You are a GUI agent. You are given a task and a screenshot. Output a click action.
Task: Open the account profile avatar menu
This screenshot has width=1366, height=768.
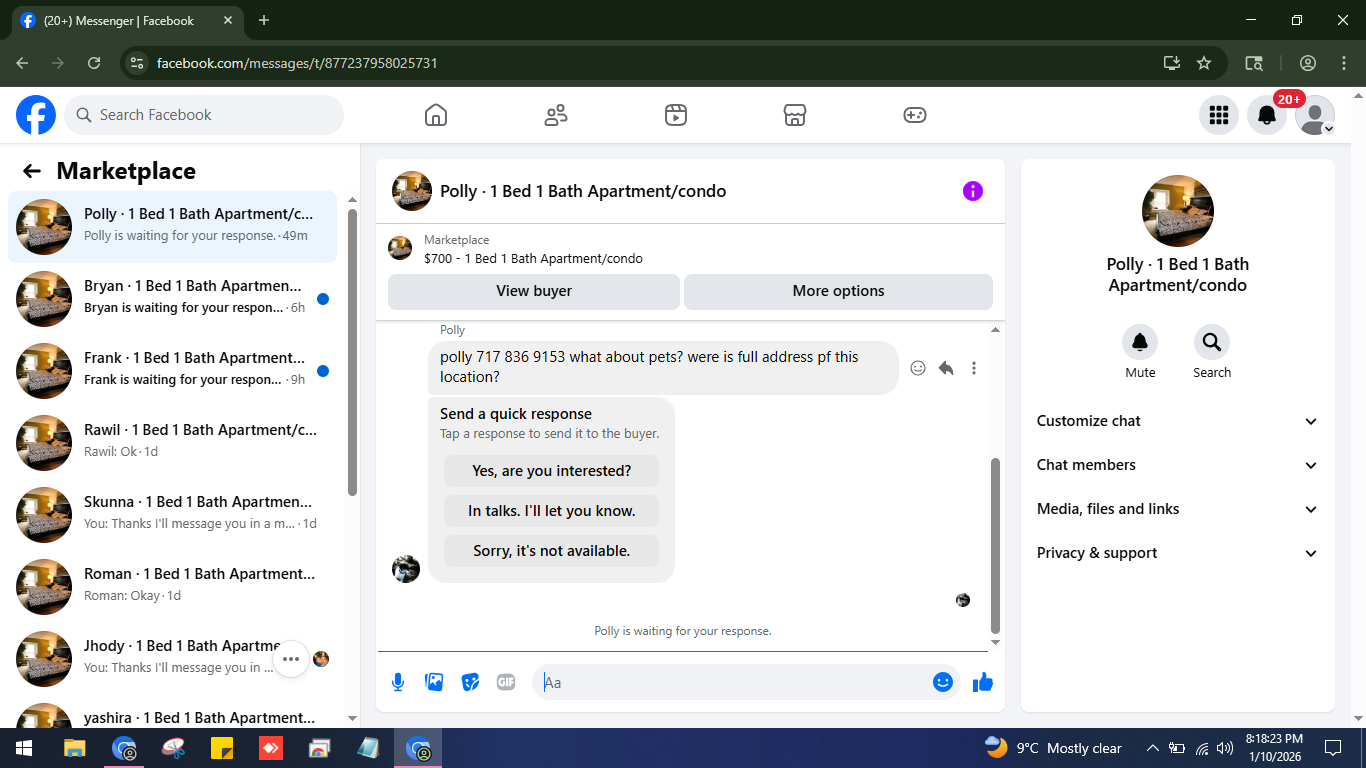tap(1314, 115)
